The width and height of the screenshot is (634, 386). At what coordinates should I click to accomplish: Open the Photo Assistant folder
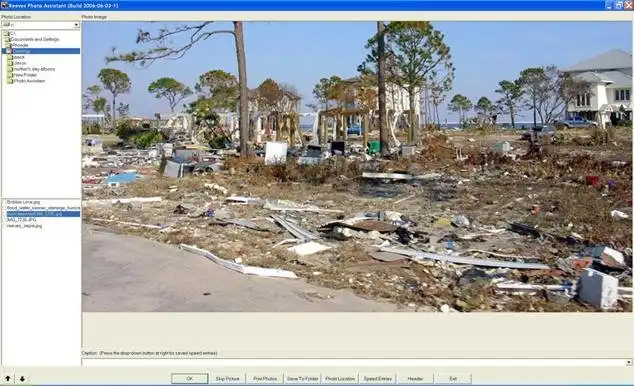coord(26,81)
